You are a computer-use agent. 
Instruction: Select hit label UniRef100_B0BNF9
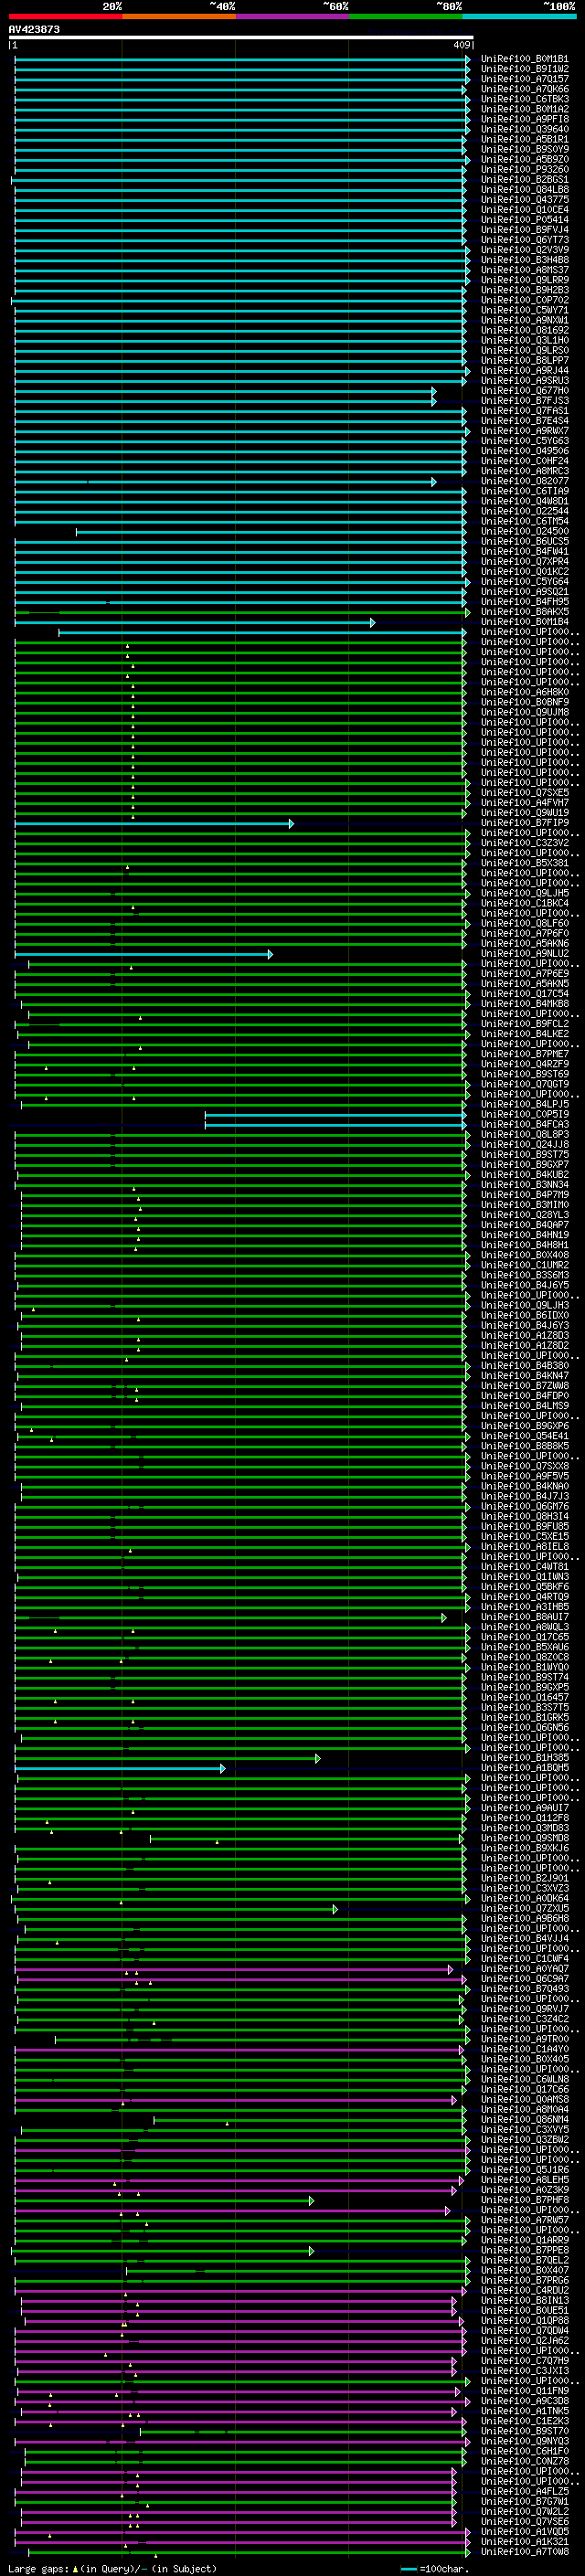pyautogui.click(x=525, y=703)
